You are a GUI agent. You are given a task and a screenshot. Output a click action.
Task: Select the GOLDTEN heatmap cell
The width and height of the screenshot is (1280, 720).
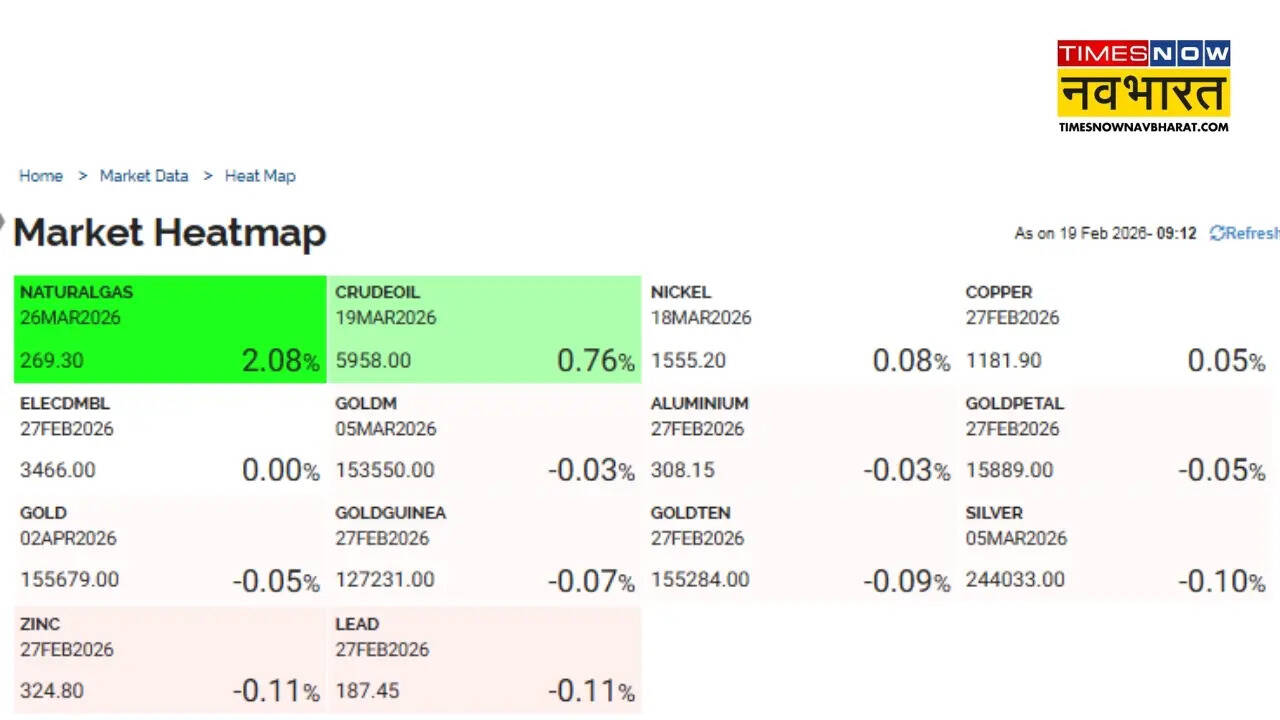tap(799, 549)
